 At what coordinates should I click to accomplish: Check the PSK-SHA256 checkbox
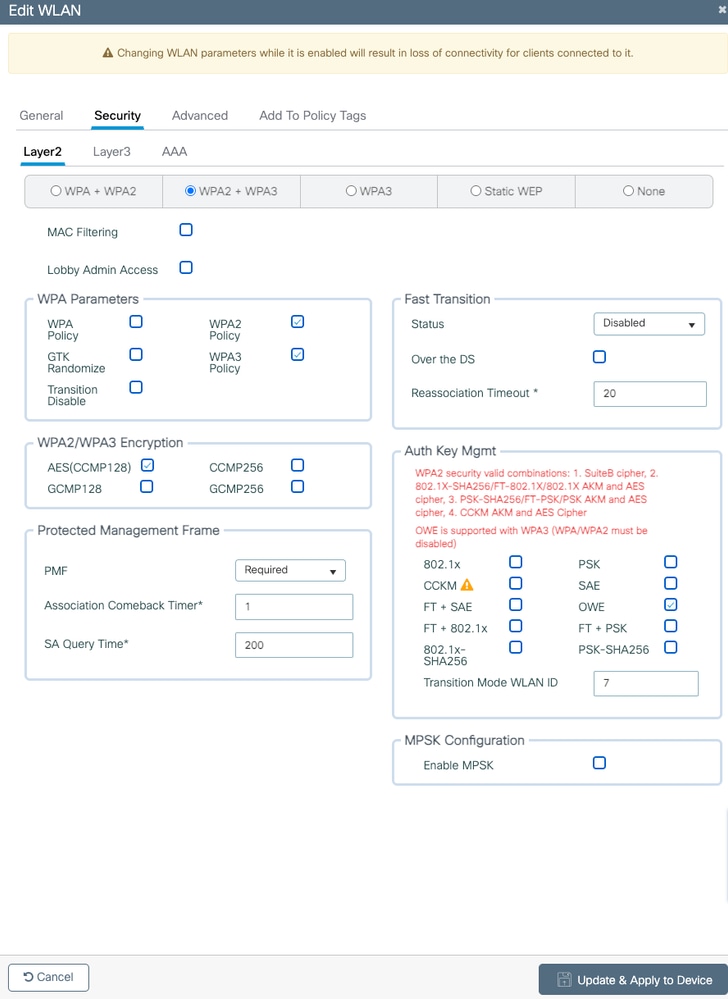[x=671, y=647]
